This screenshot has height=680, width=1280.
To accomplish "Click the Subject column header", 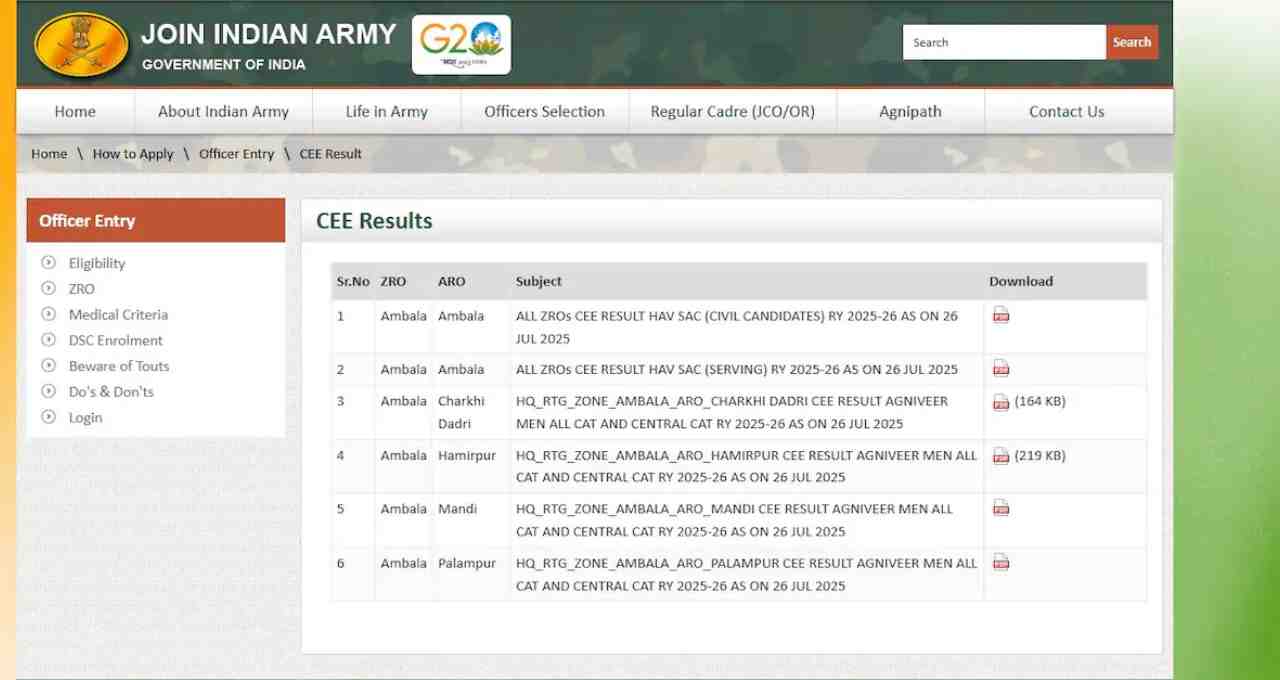I will pyautogui.click(x=539, y=282).
